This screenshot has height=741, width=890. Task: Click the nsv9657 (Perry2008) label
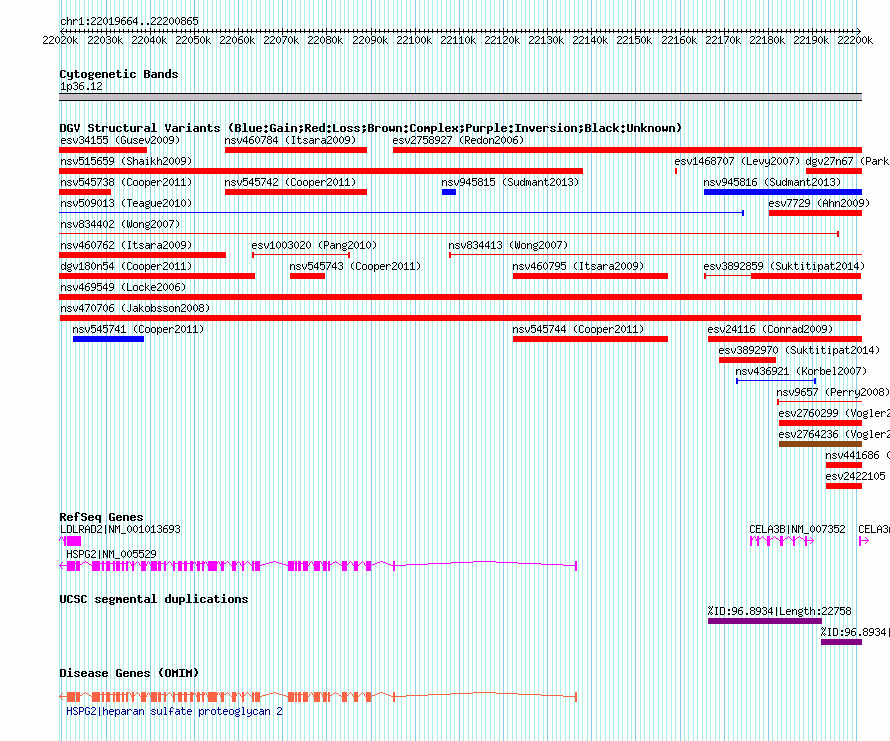(x=833, y=392)
